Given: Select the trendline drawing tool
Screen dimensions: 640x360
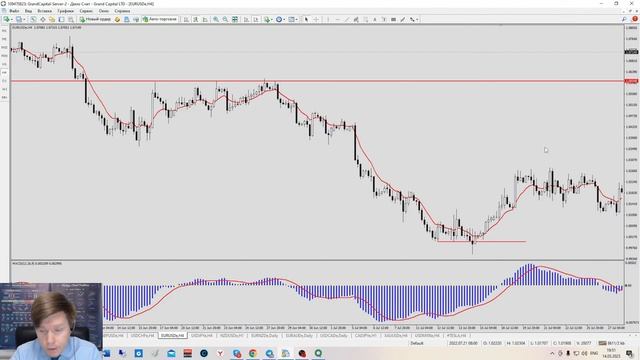Looking at the screenshot, I should 347,19.
